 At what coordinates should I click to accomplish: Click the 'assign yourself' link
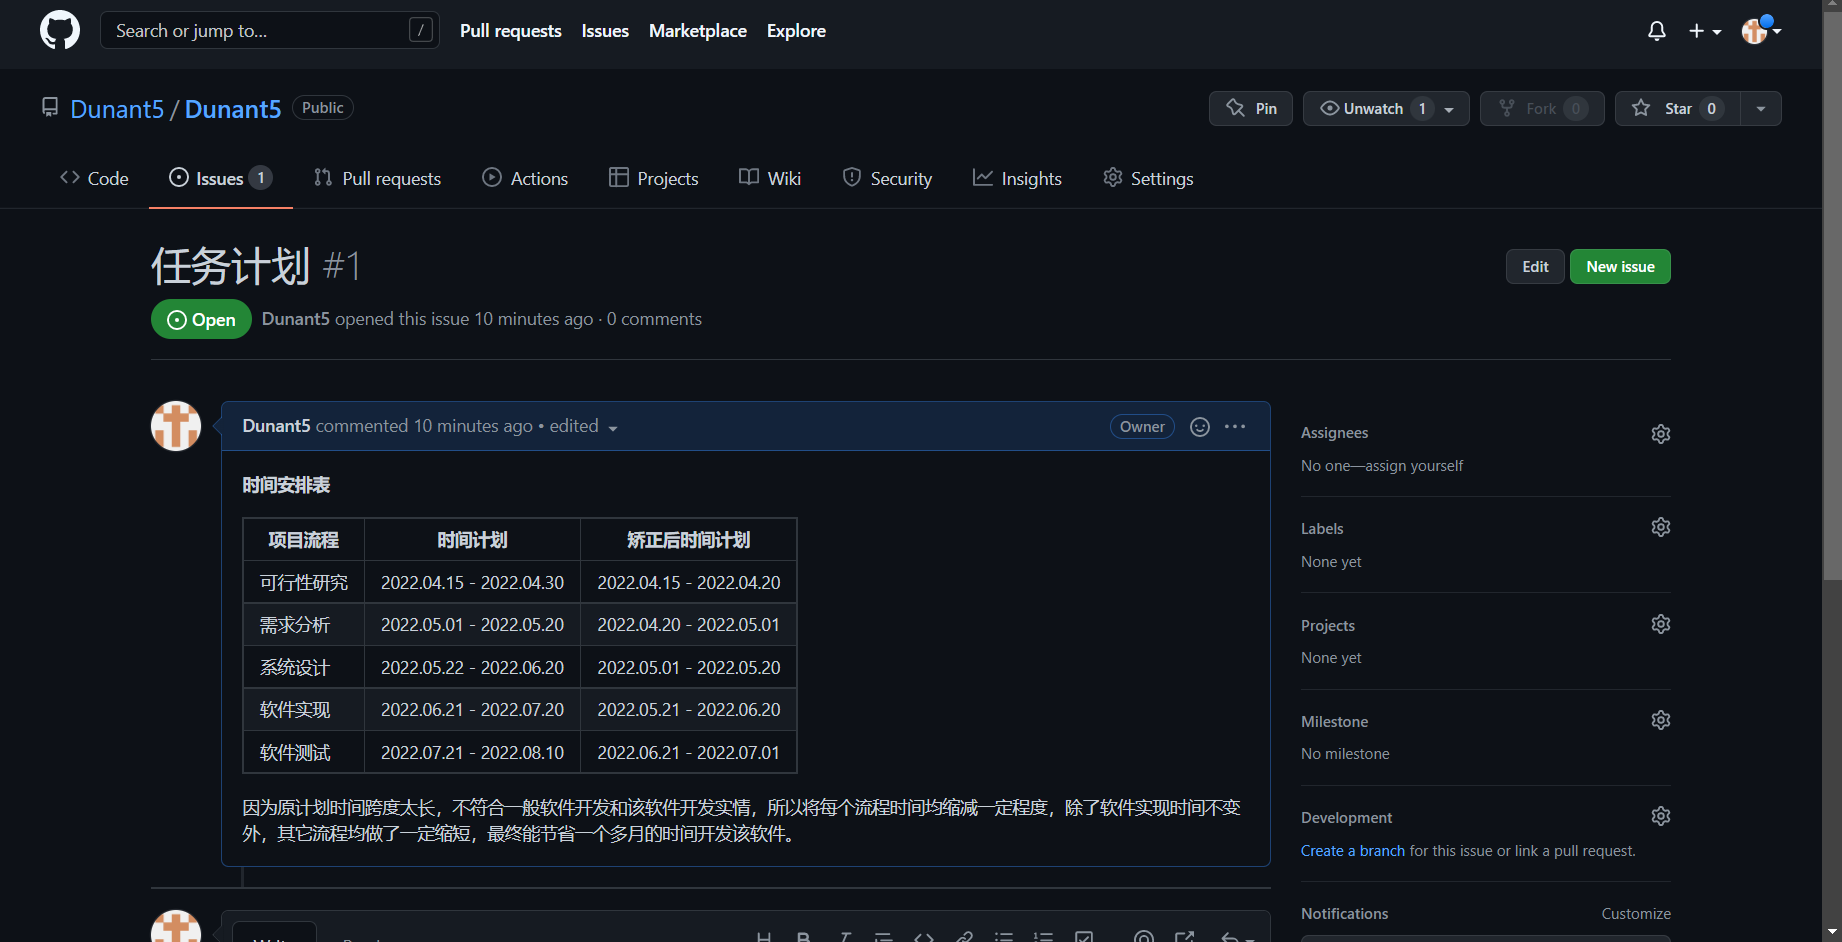(1414, 466)
